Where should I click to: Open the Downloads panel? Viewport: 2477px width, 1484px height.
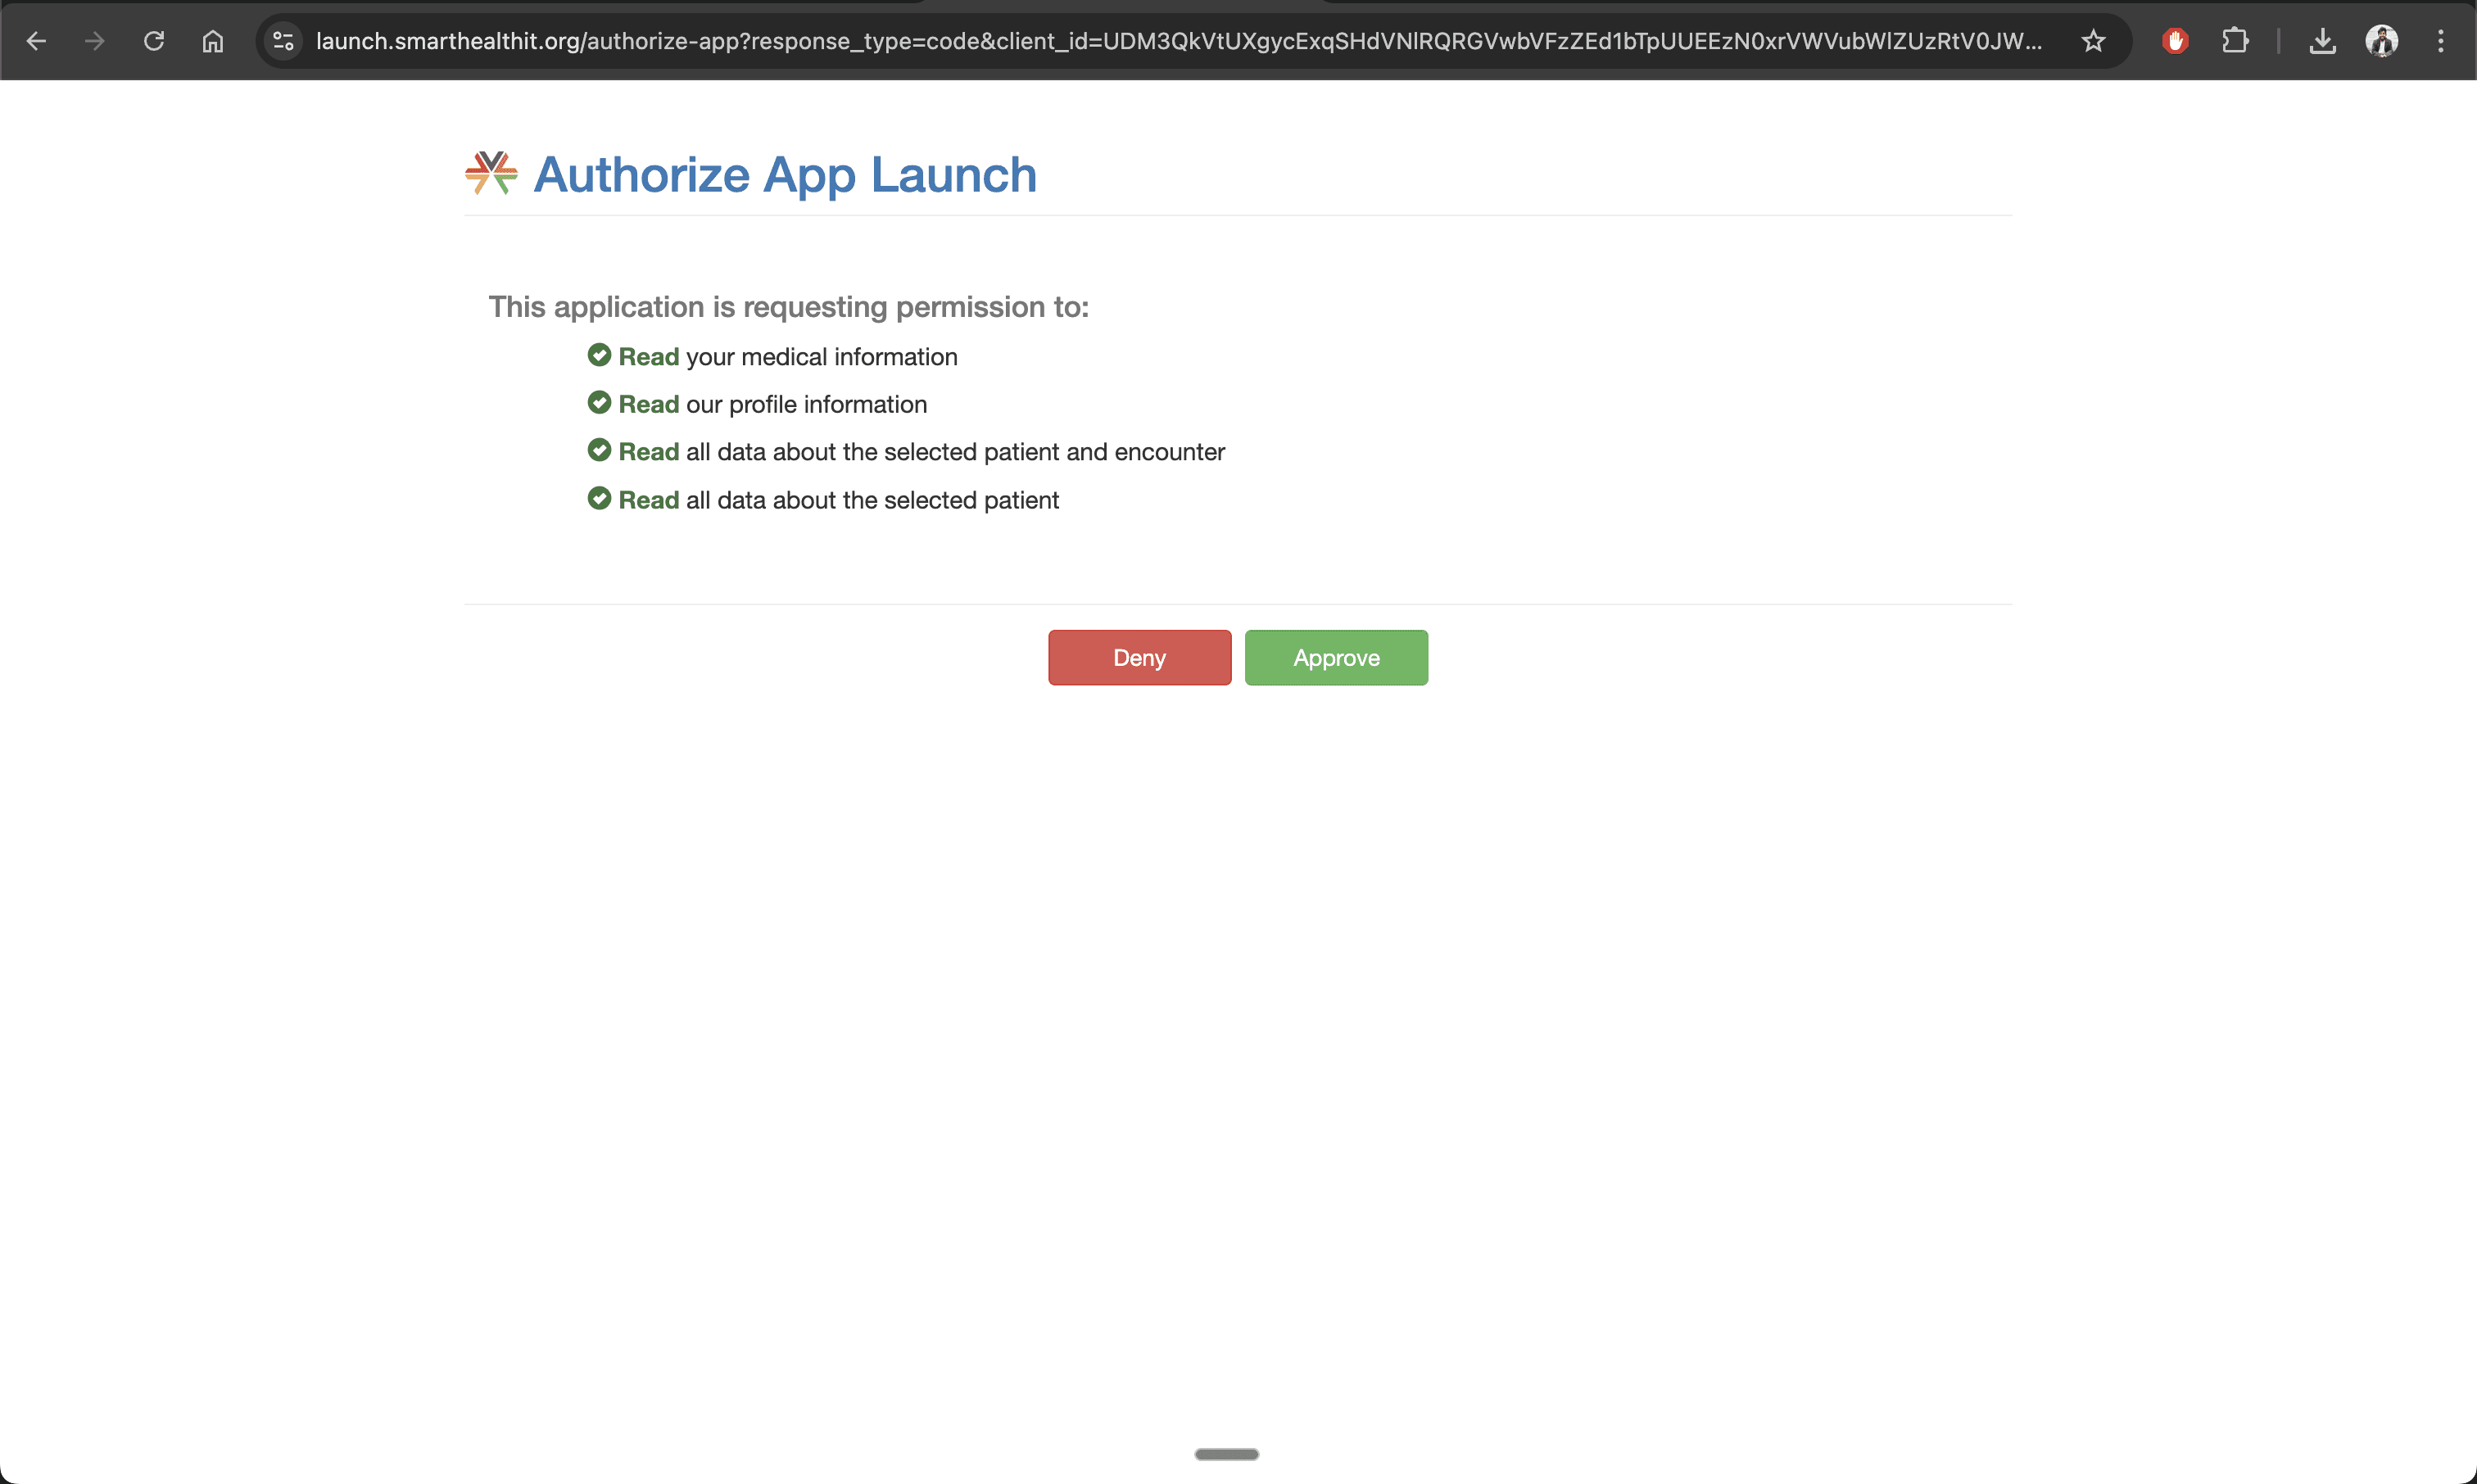pyautogui.click(x=2323, y=41)
